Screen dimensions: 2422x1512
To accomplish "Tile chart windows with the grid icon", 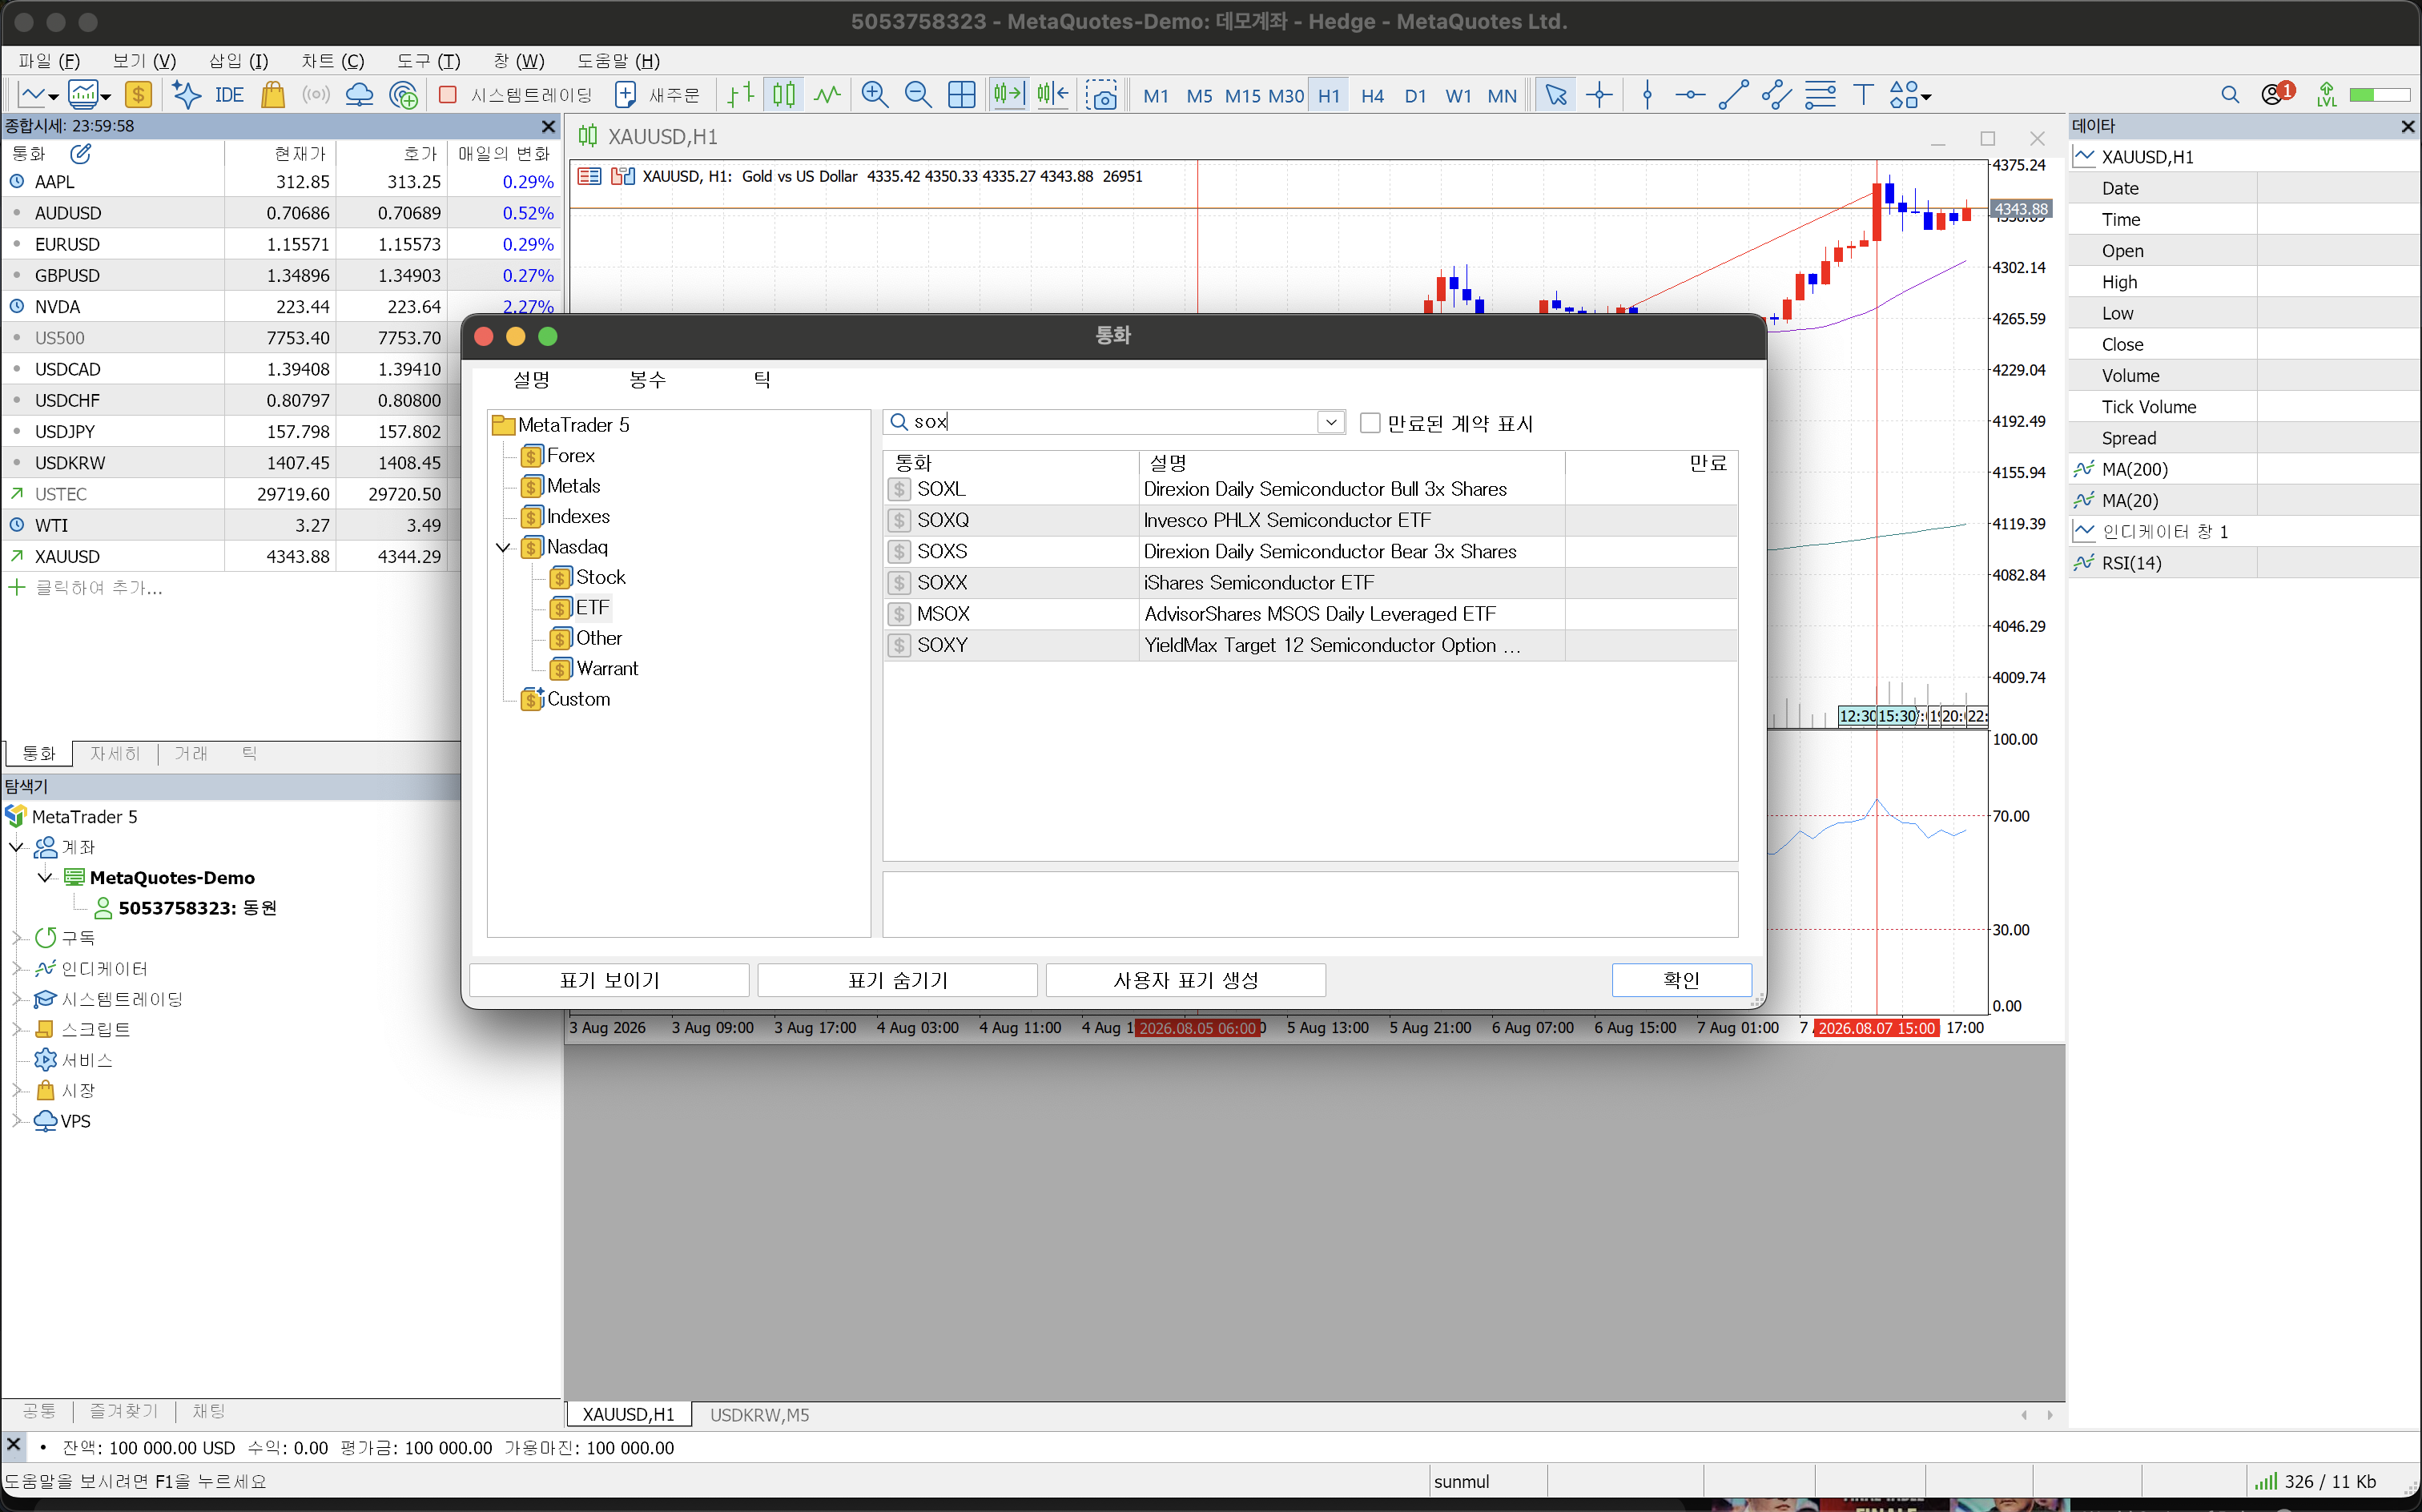I will (x=962, y=95).
